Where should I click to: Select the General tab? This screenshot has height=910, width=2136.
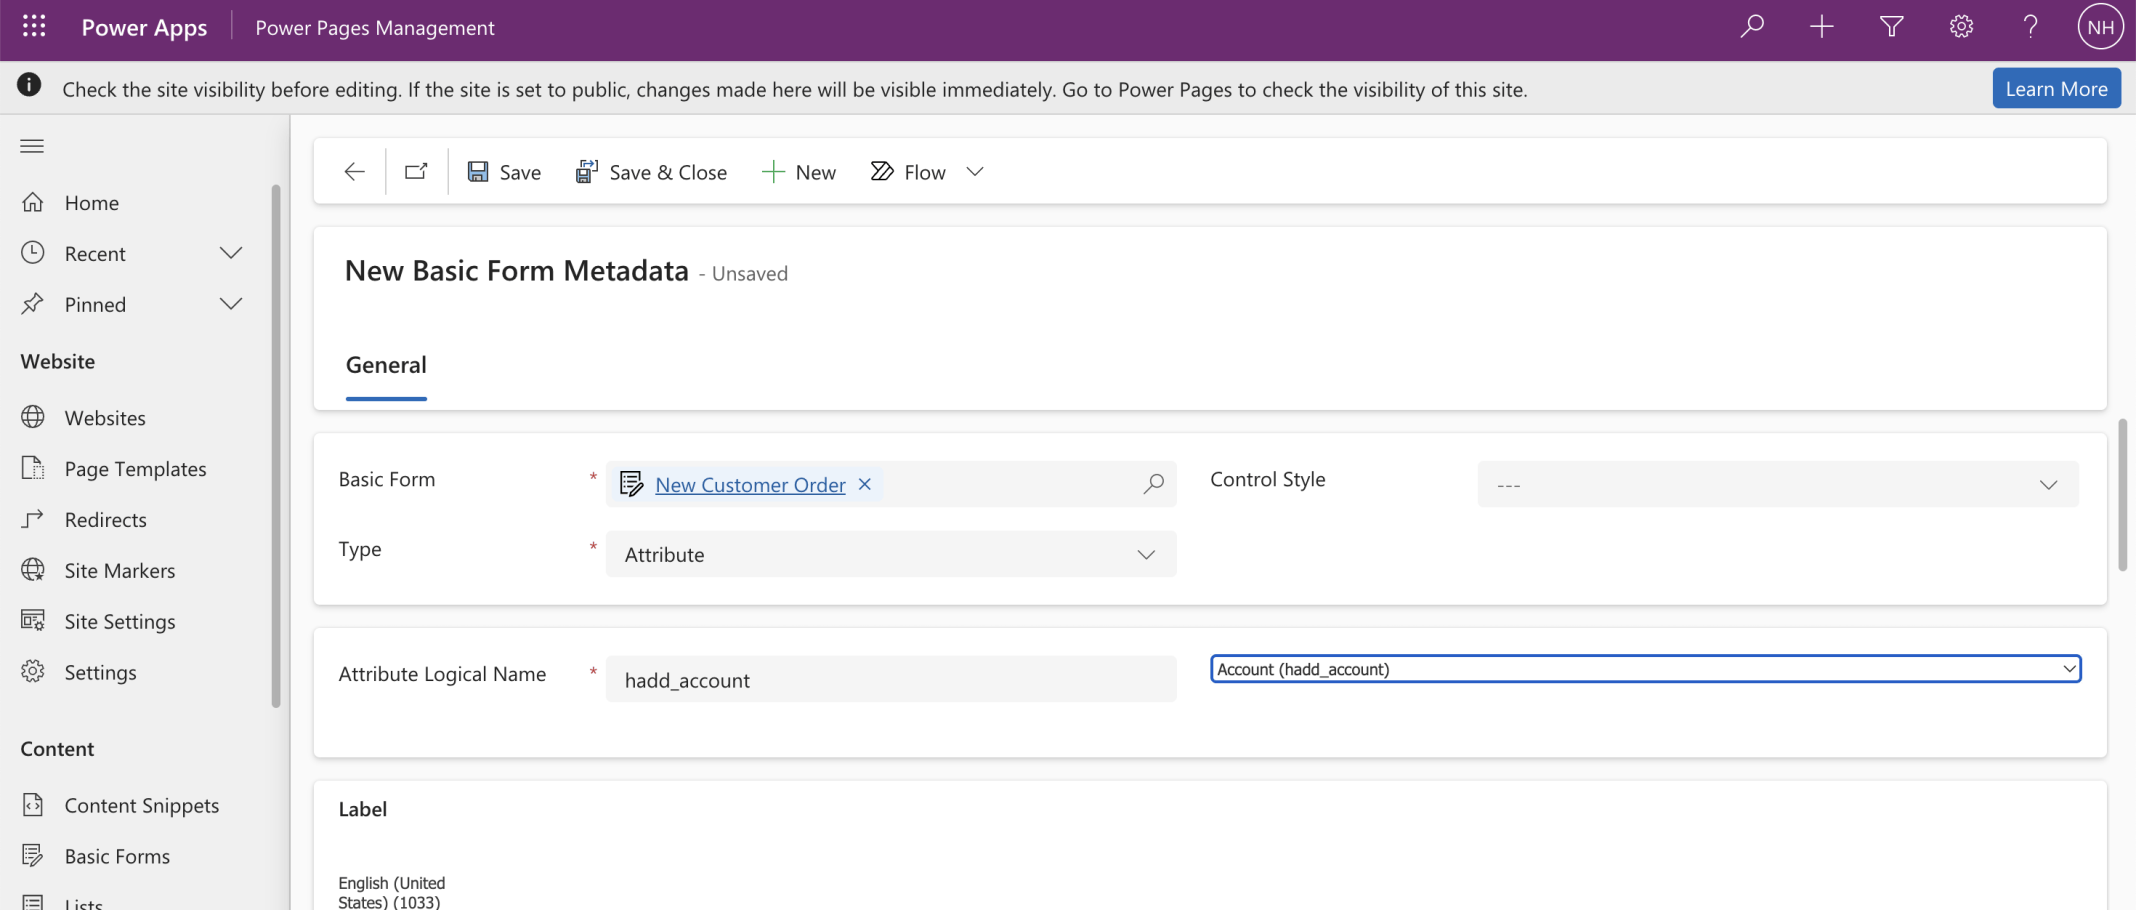pyautogui.click(x=386, y=365)
